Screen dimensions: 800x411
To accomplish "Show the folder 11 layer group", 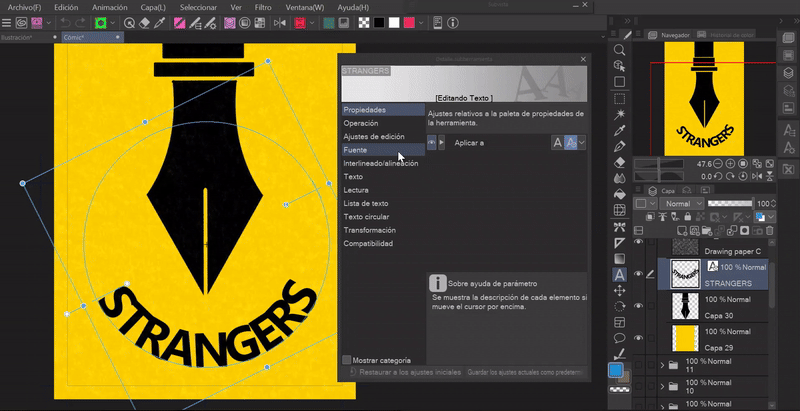I will point(638,365).
